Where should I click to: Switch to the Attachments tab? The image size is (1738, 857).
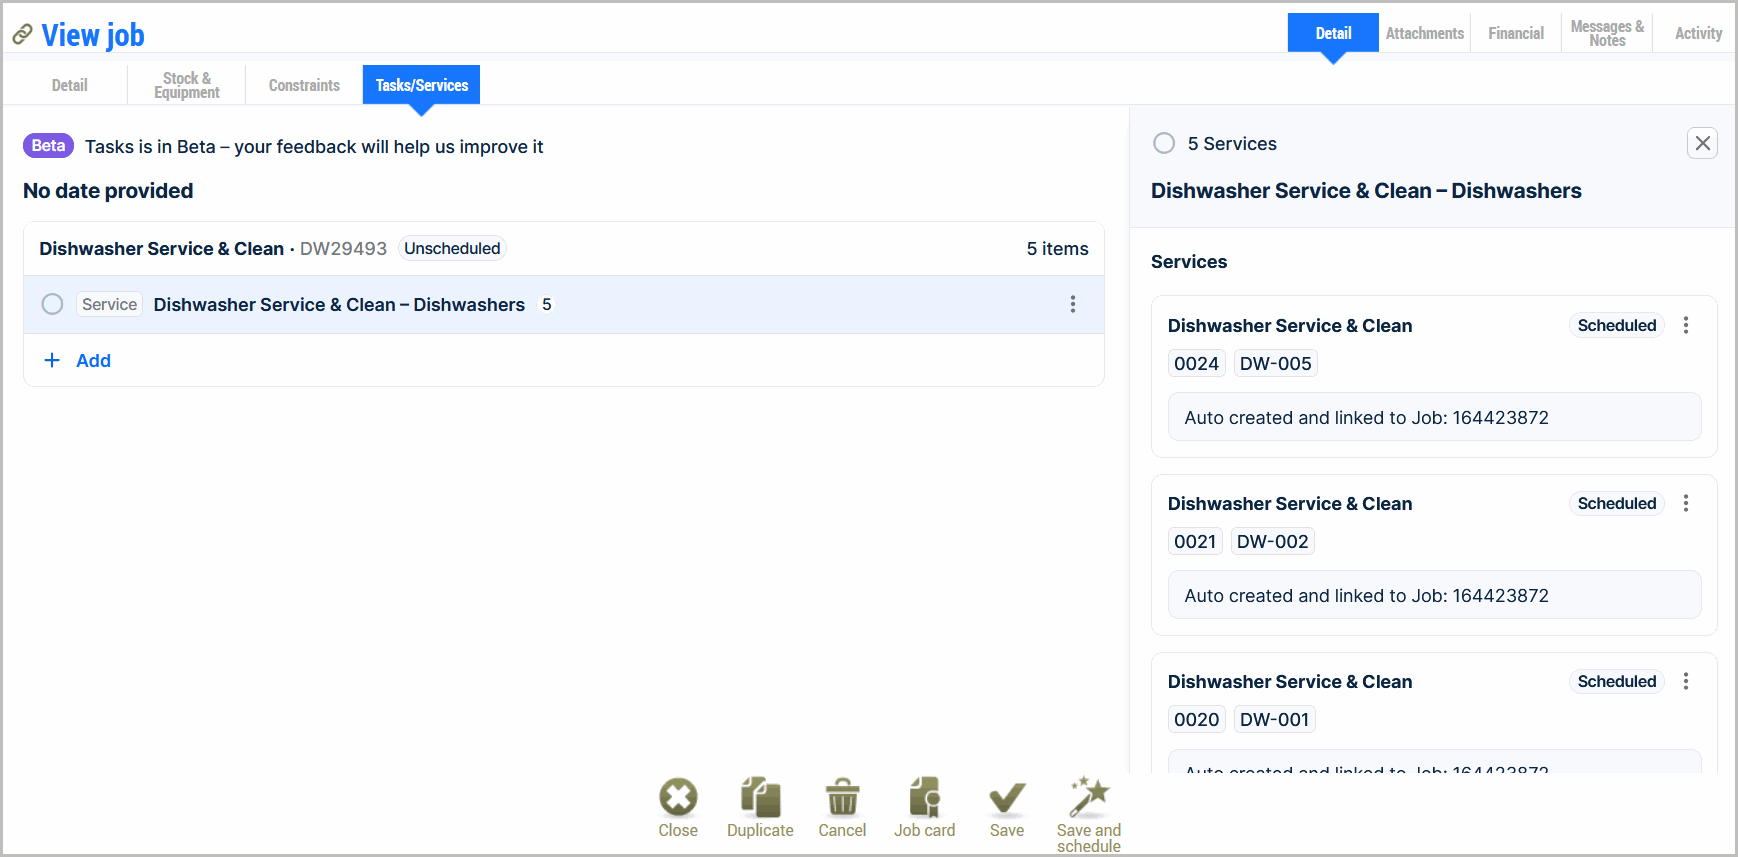pyautogui.click(x=1425, y=33)
